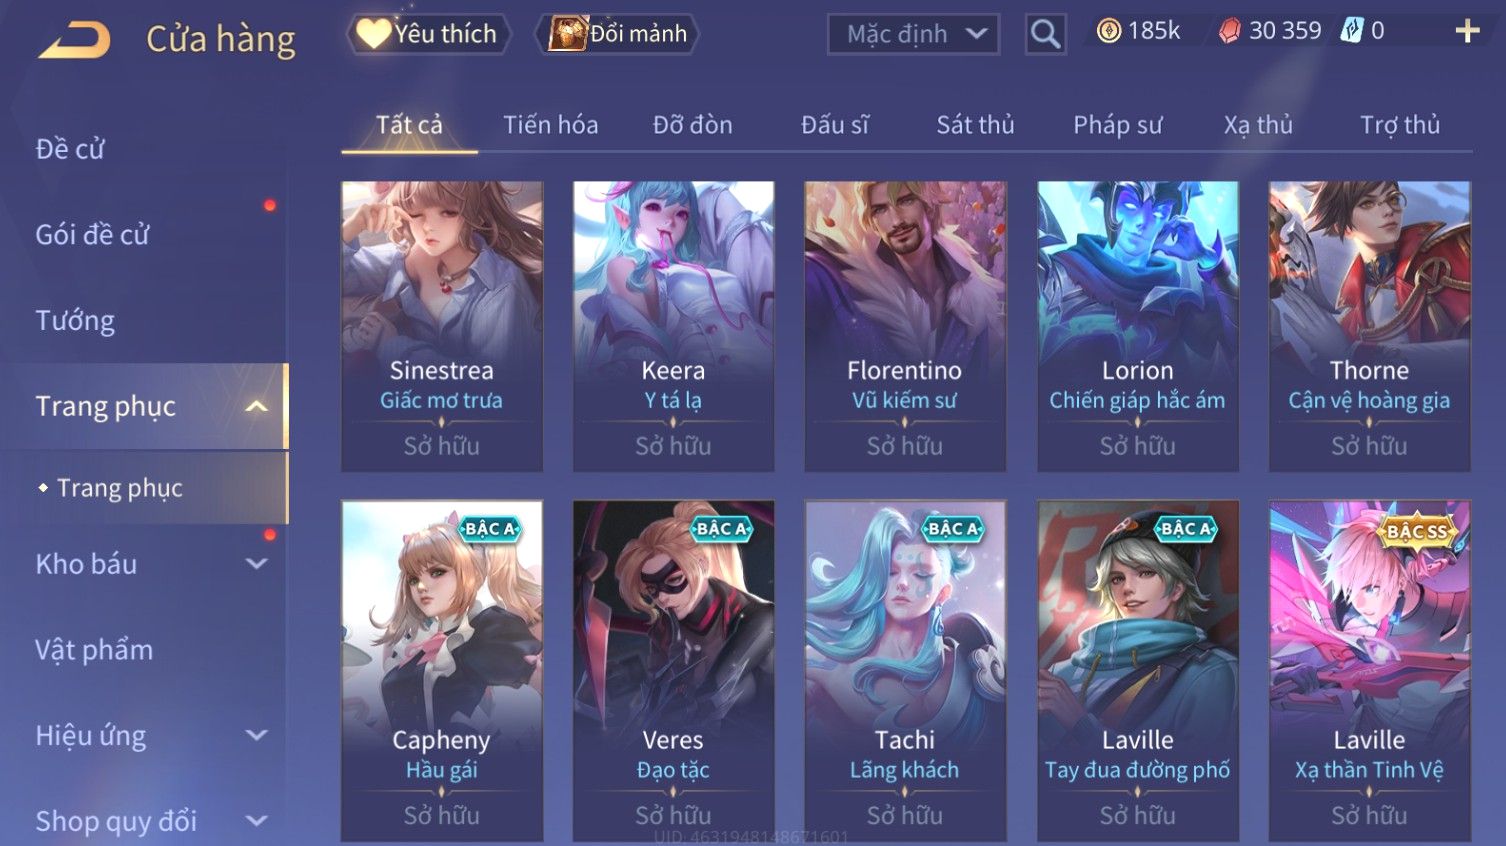Open the search magnifier icon
1506x846 pixels.
1045,34
